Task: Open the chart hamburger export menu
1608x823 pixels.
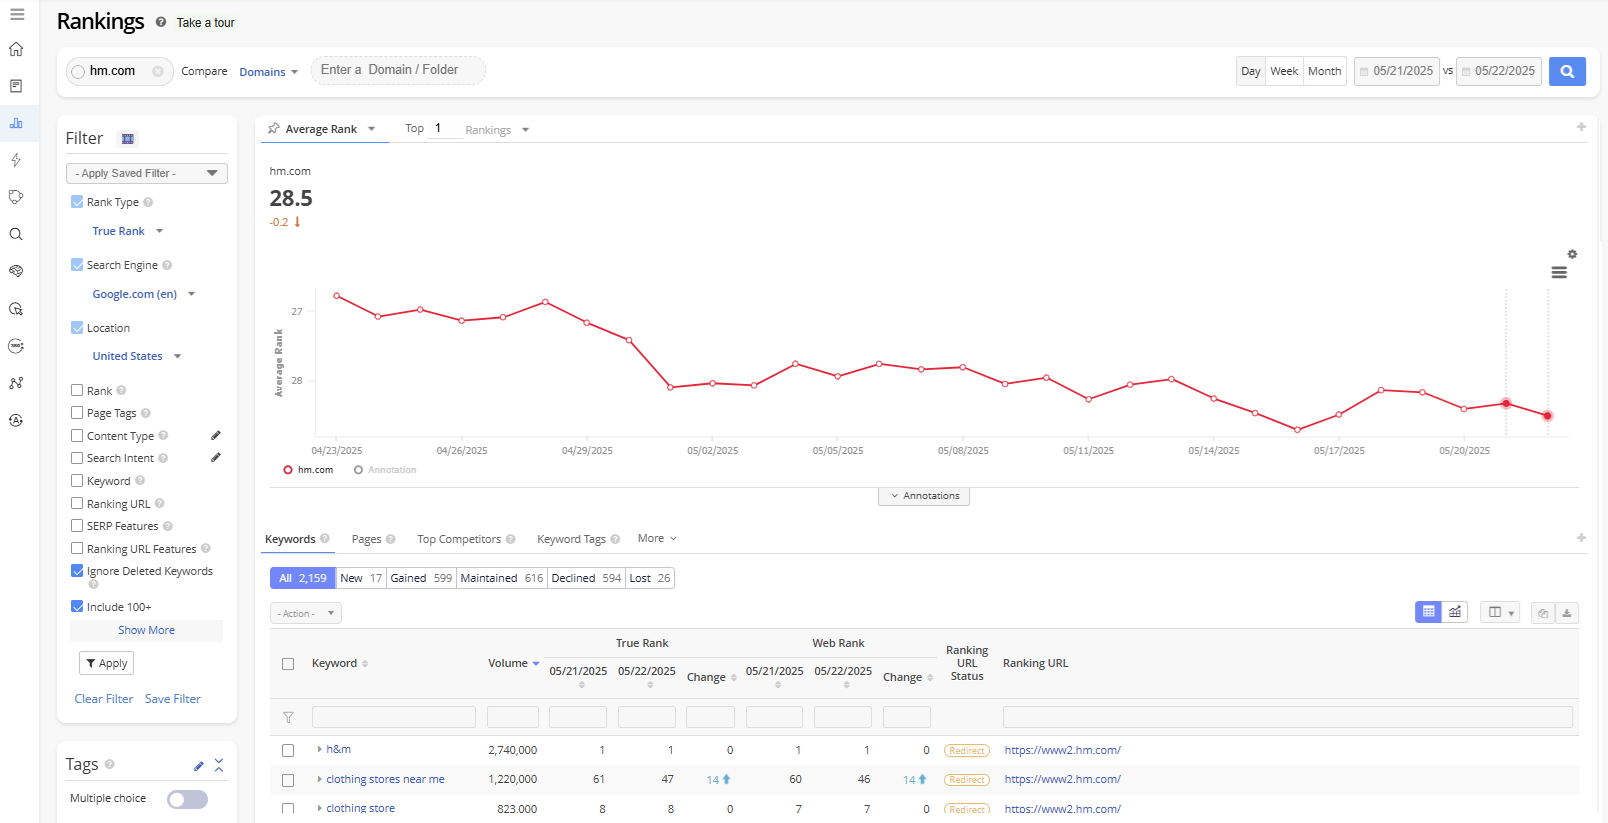Action: coord(1558,272)
